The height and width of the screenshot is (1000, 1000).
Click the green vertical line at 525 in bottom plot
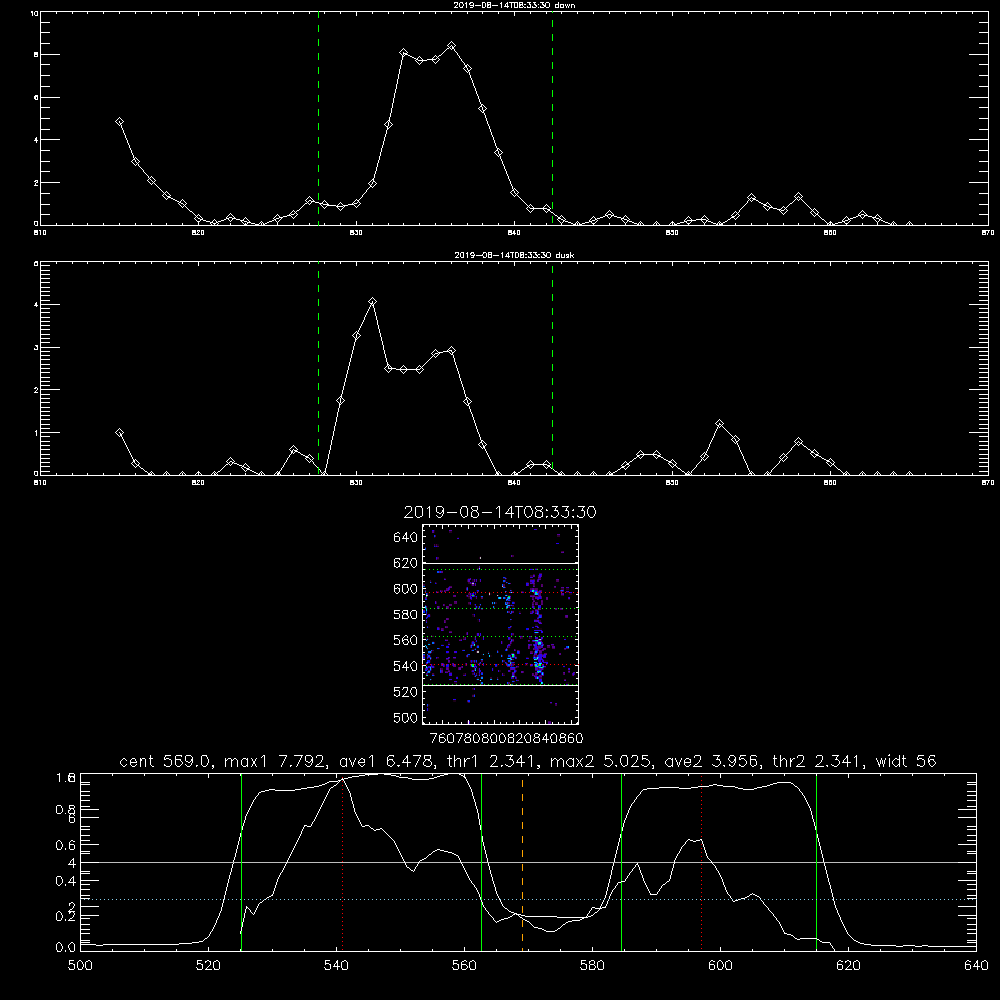(241, 861)
